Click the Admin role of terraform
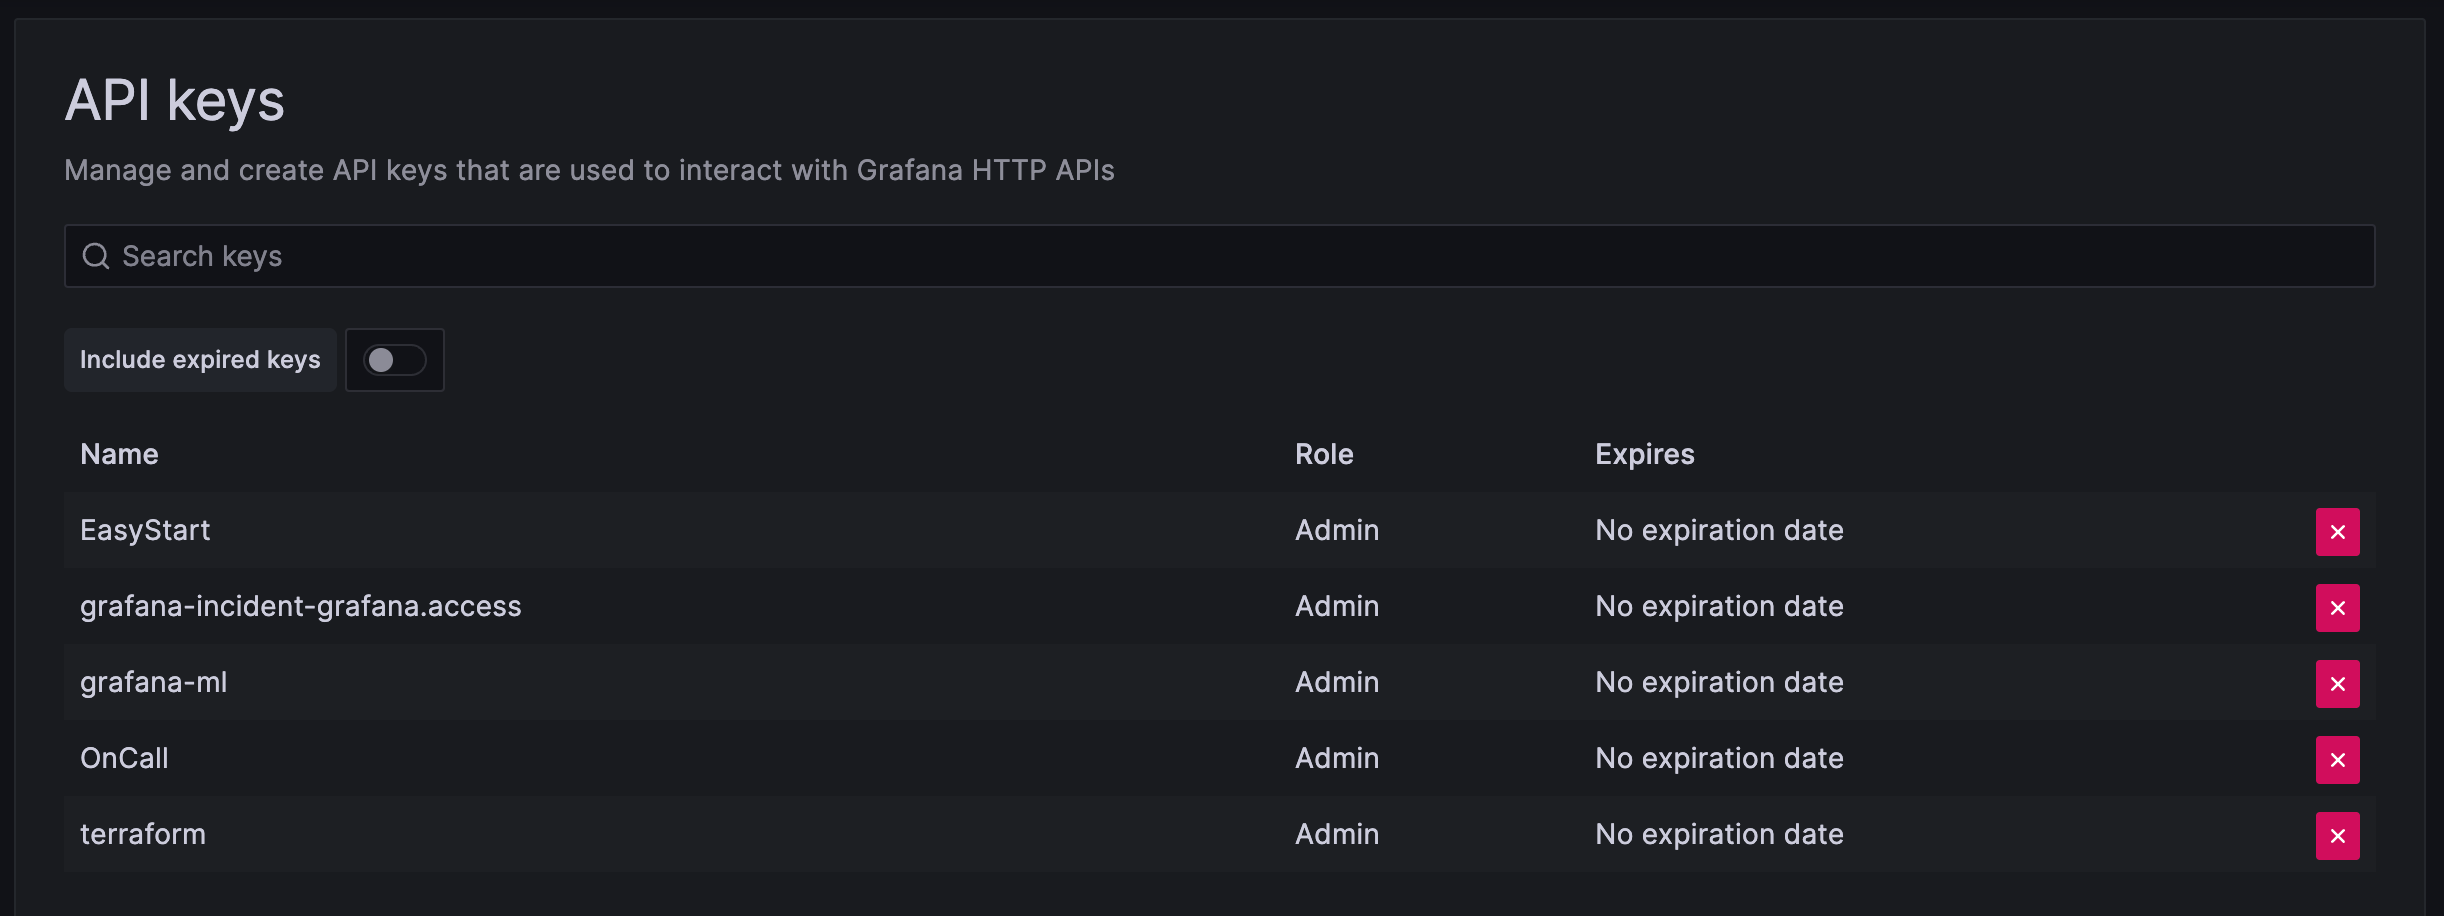 coord(1336,834)
